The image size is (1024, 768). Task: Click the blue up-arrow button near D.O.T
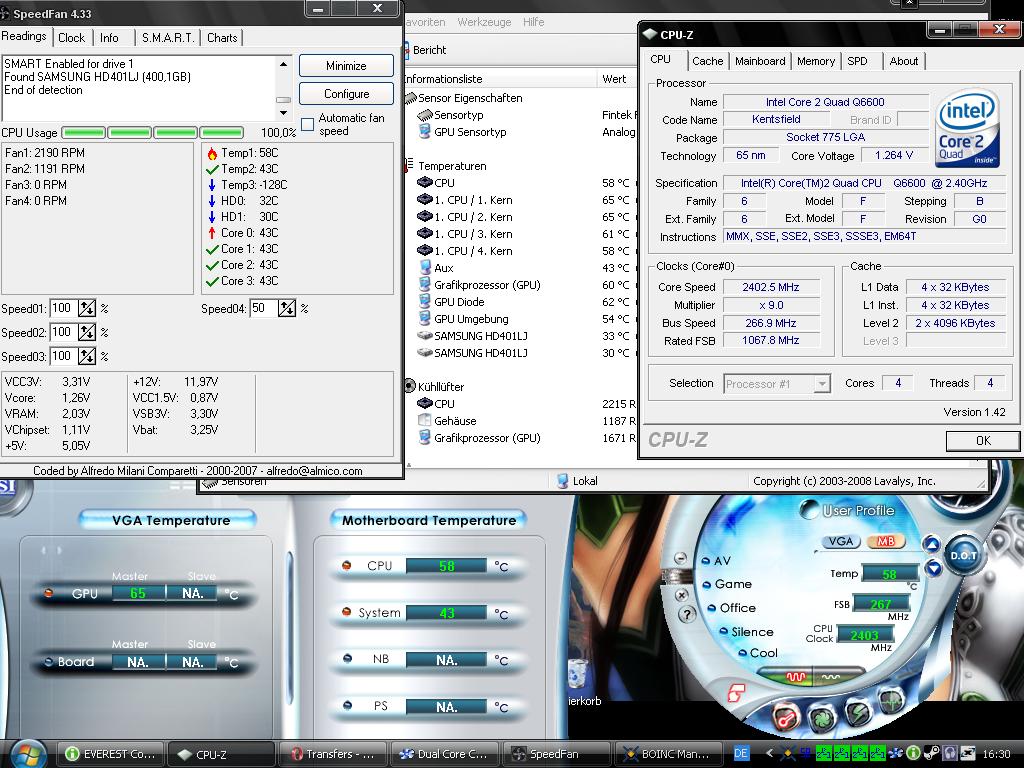(931, 543)
